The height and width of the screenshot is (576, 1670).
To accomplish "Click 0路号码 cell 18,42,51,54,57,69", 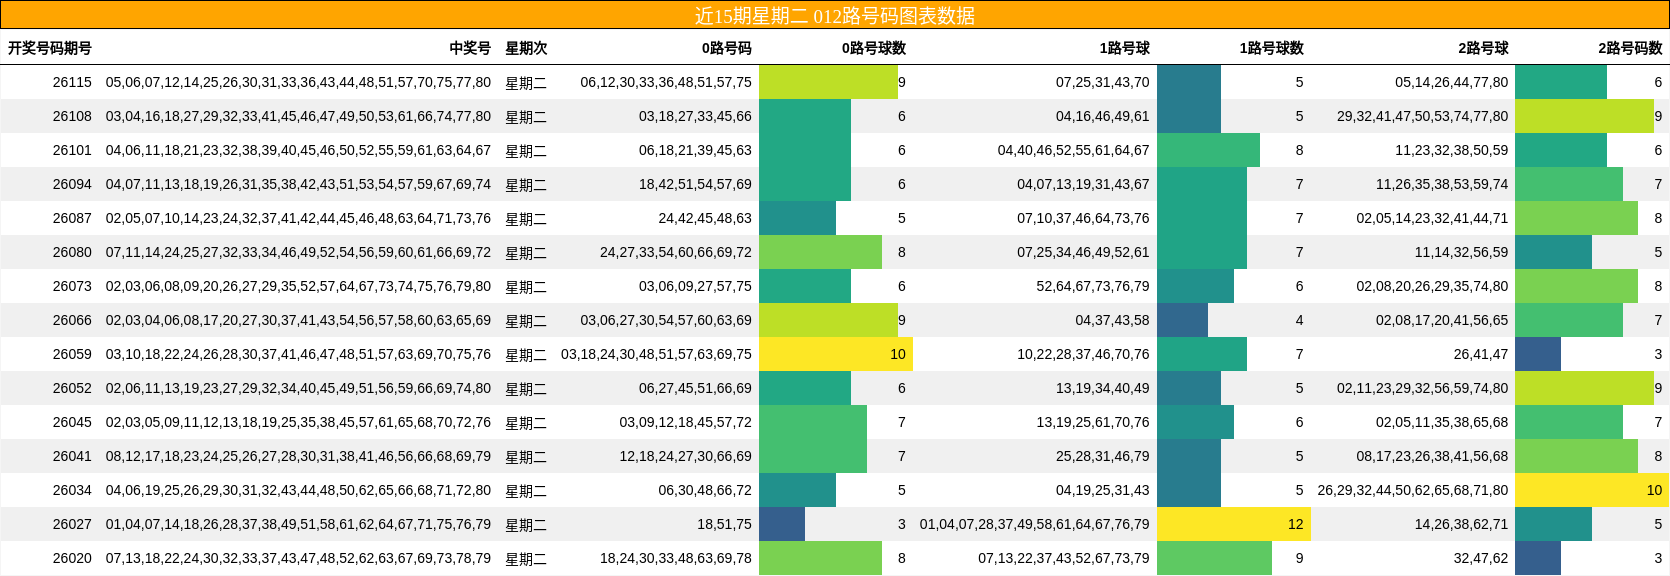I will [x=695, y=184].
